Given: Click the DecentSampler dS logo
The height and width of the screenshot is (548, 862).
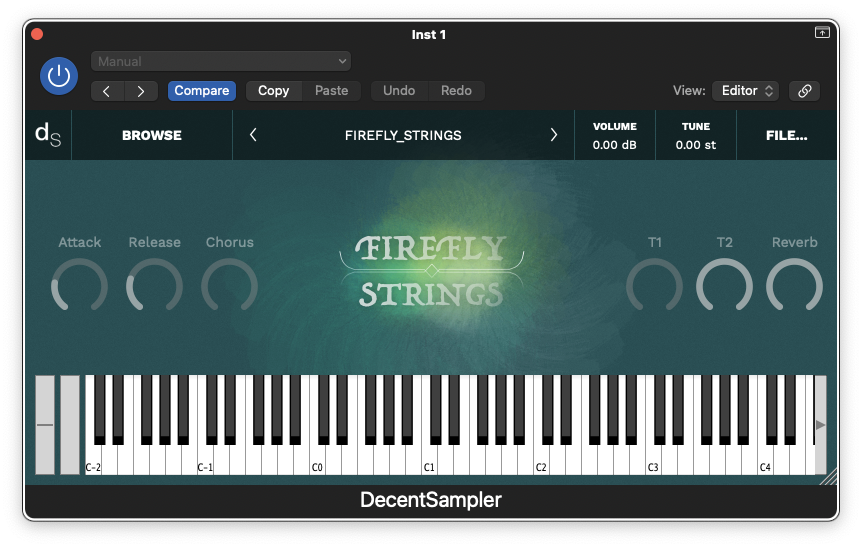Looking at the screenshot, I should (48, 135).
